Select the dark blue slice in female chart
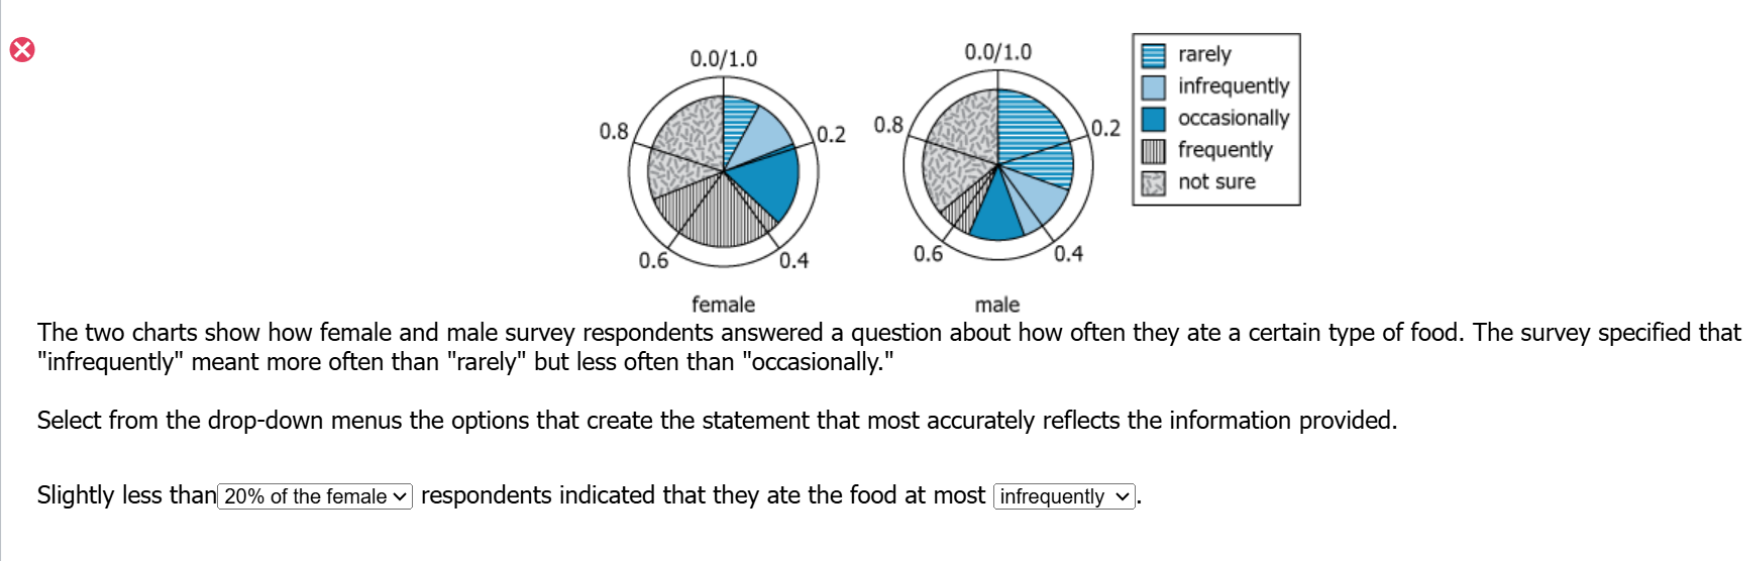Image resolution: width=1757 pixels, height=561 pixels. 770,185
